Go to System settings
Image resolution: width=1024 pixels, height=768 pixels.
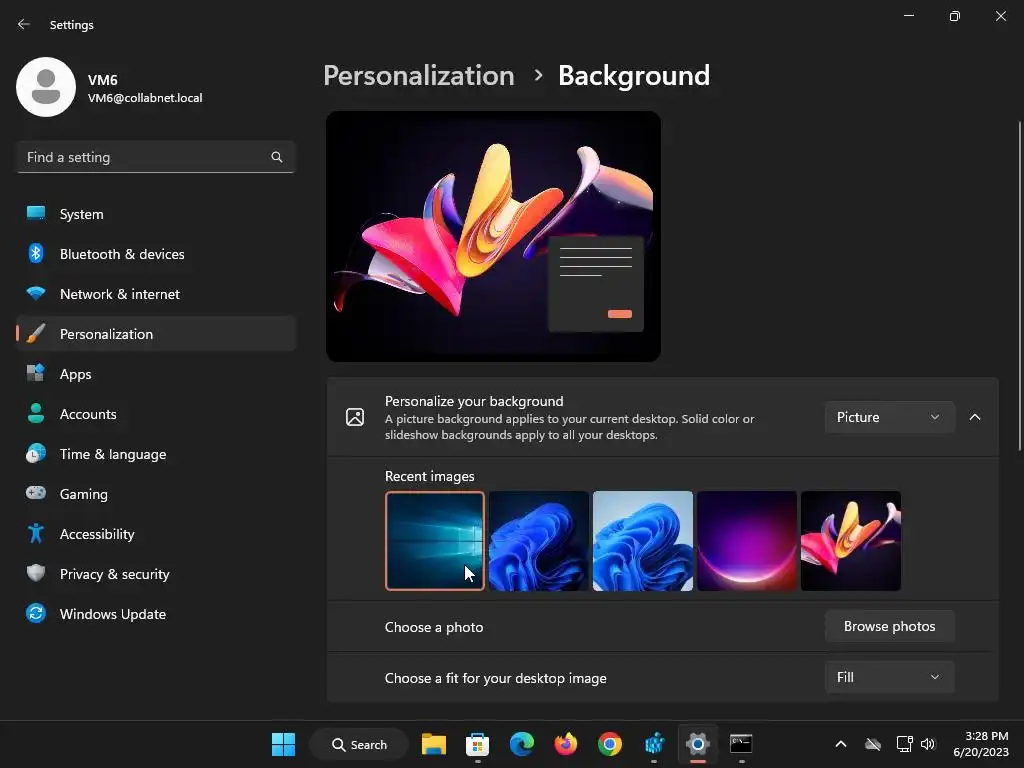(156, 214)
